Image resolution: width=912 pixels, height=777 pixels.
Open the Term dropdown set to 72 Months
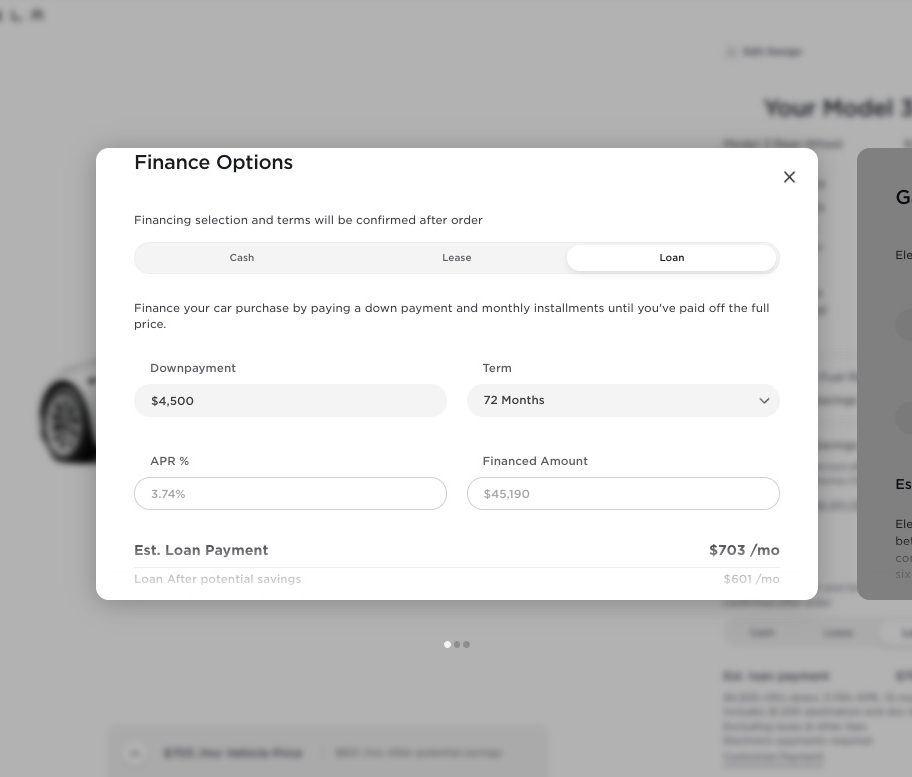click(623, 401)
